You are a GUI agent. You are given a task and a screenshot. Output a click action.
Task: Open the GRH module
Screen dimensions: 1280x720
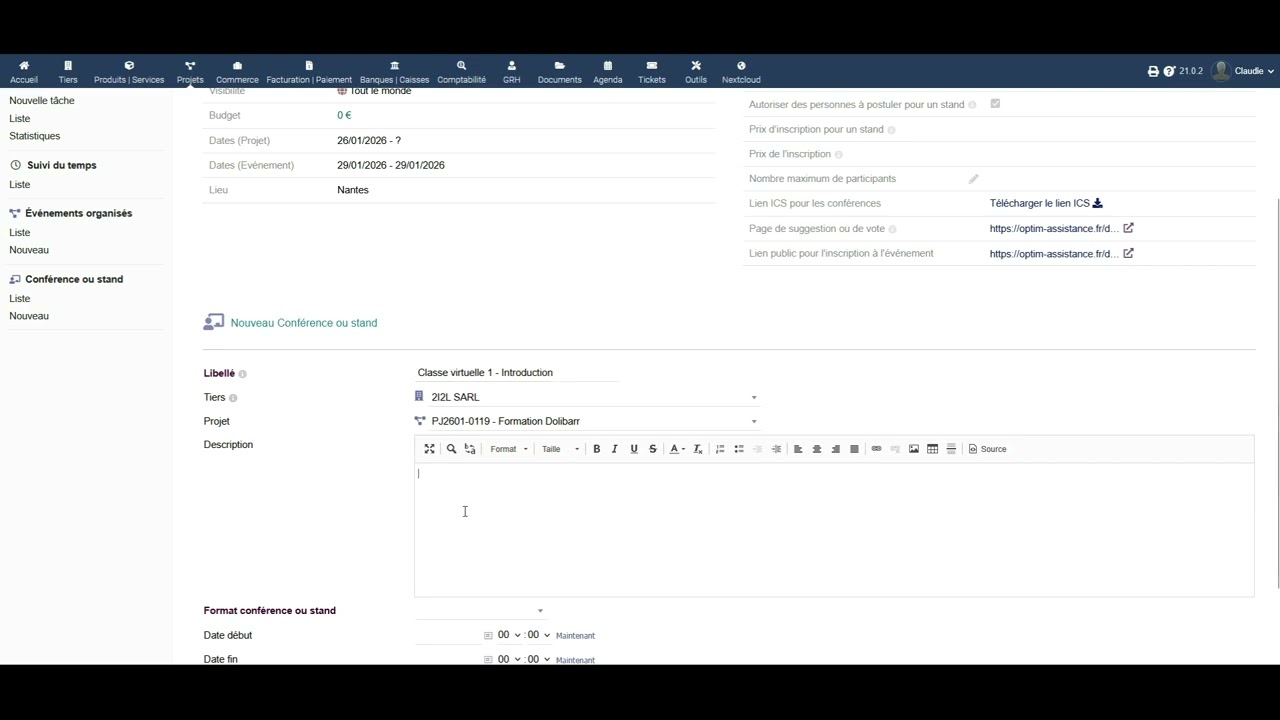click(512, 72)
